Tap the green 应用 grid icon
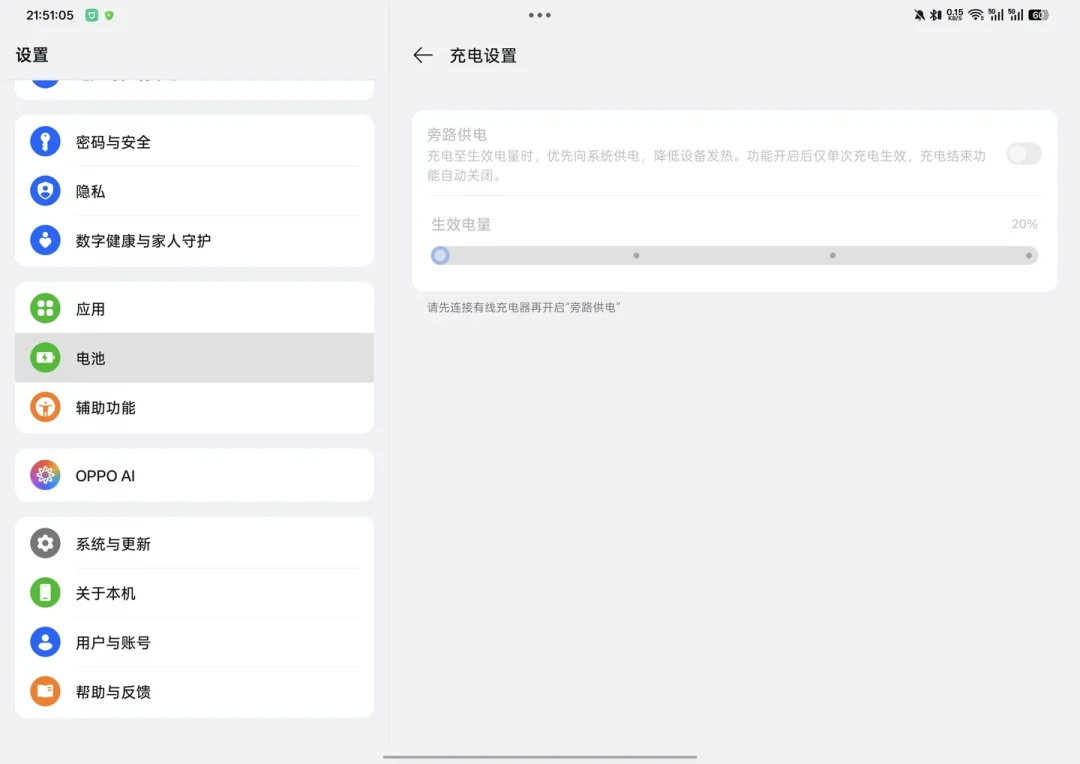The height and width of the screenshot is (764, 1080). pyautogui.click(x=45, y=309)
